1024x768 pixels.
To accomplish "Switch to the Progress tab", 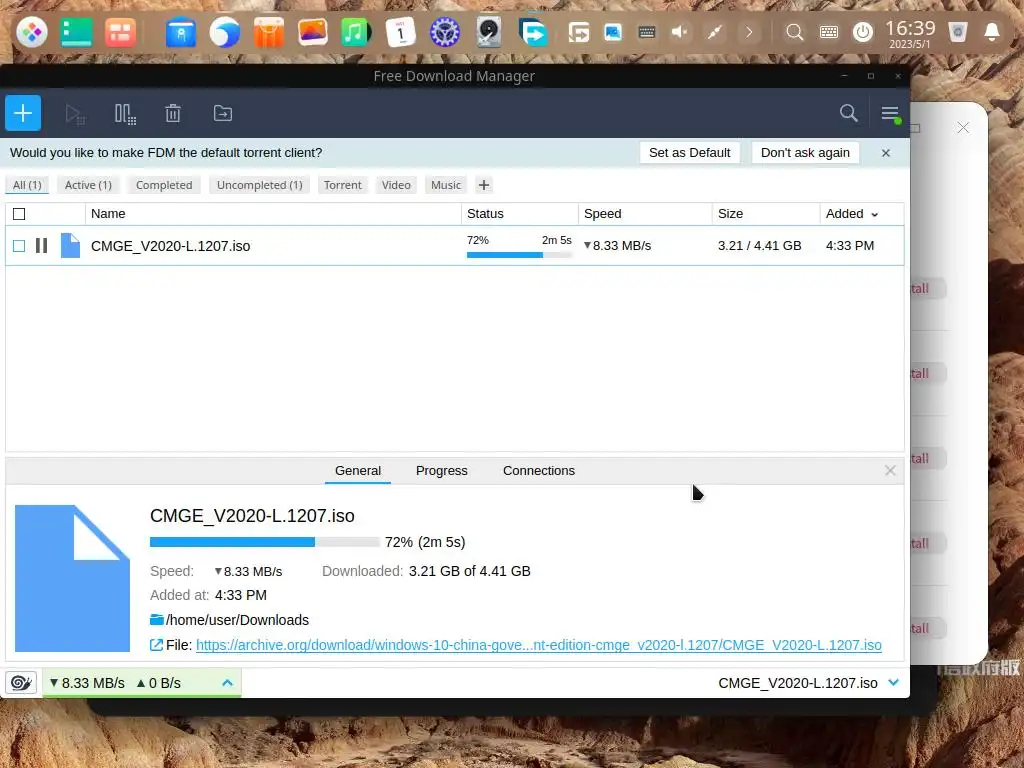I will click(441, 470).
